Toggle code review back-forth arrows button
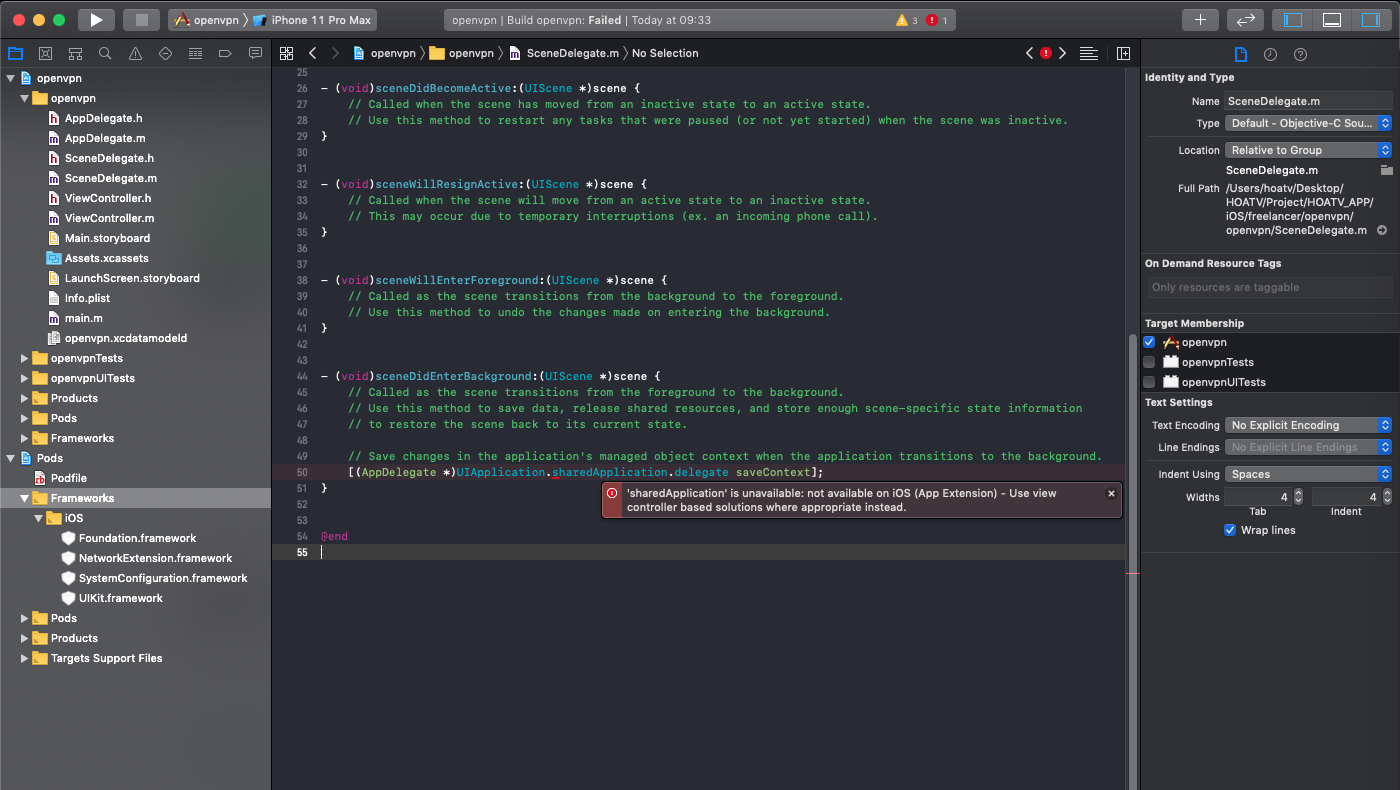This screenshot has width=1400, height=790. coord(1245,20)
